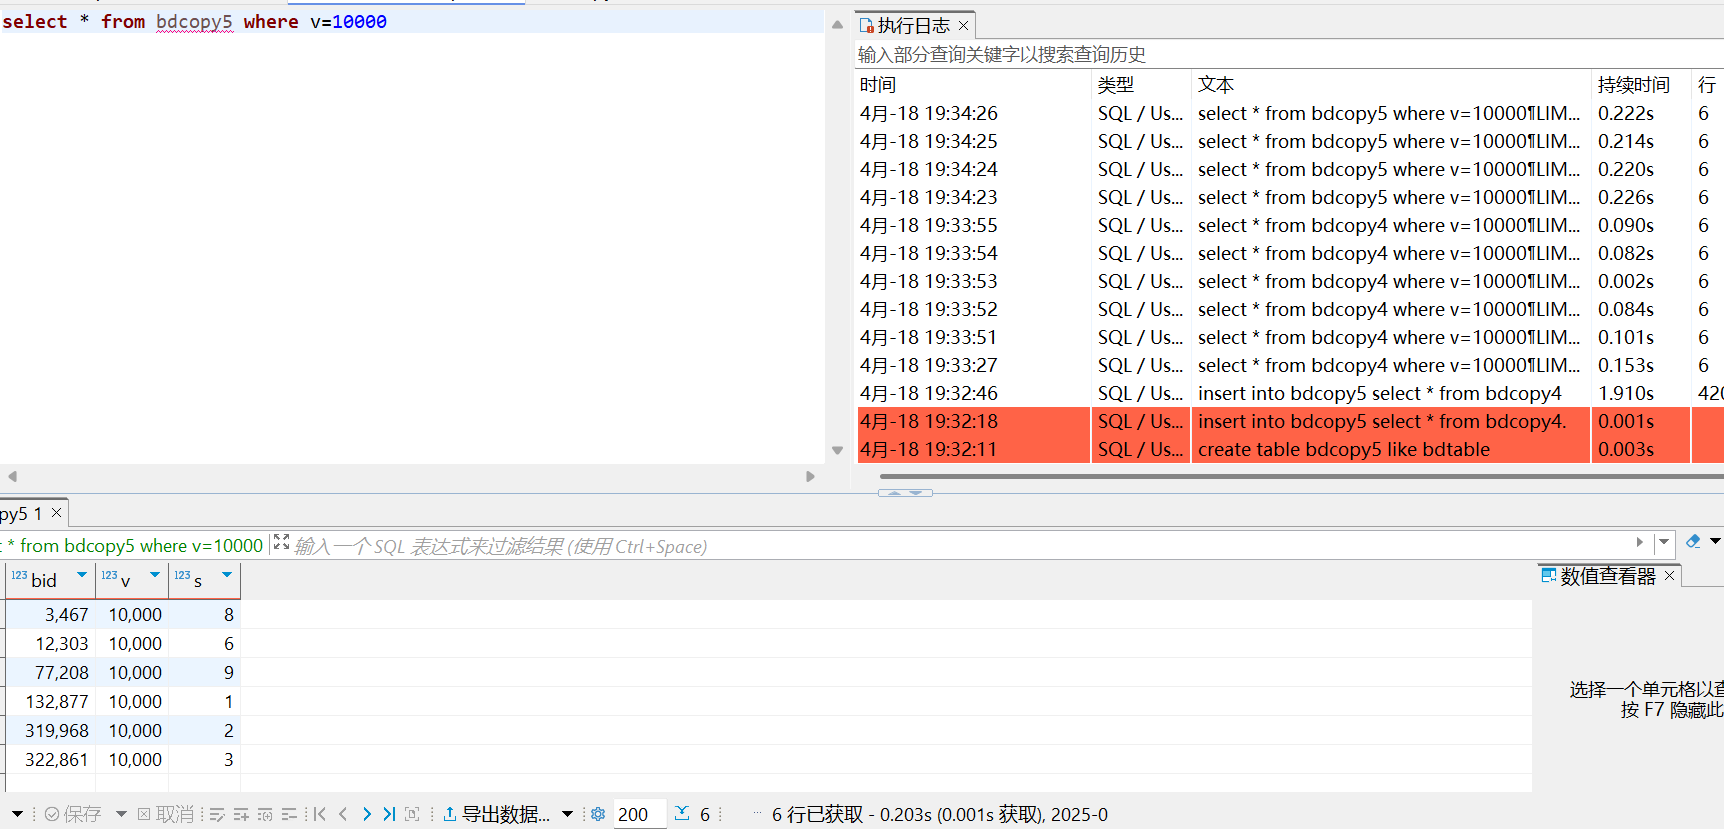The width and height of the screenshot is (1724, 829).
Task: Click the 文本 column header
Action: tap(1391, 85)
